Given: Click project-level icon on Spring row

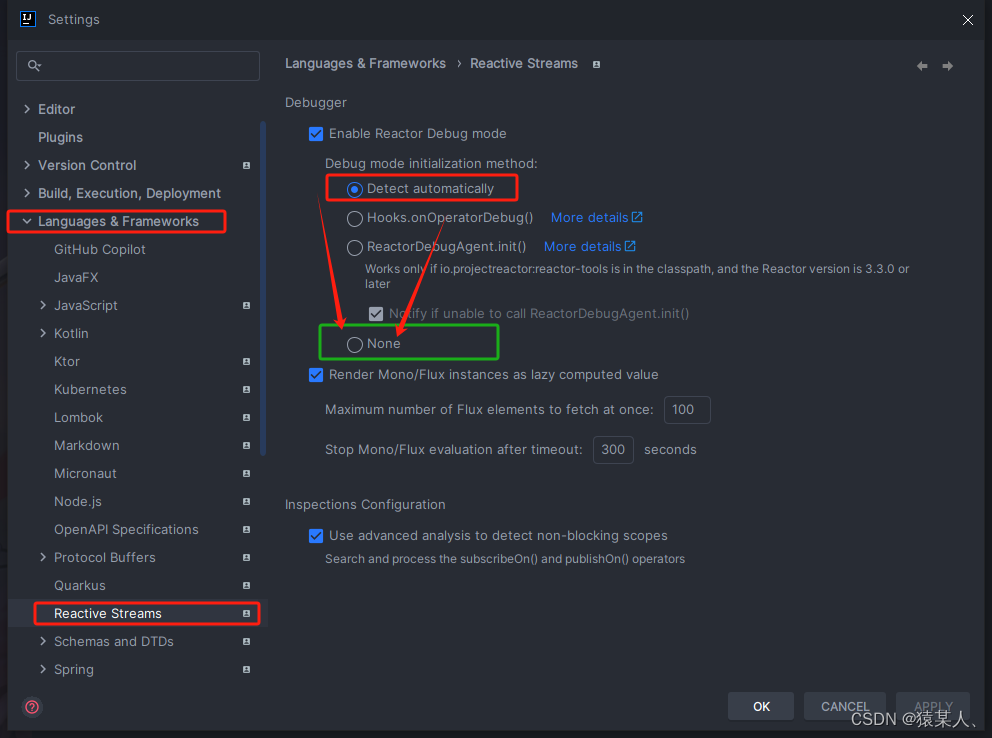Looking at the screenshot, I should point(246,669).
